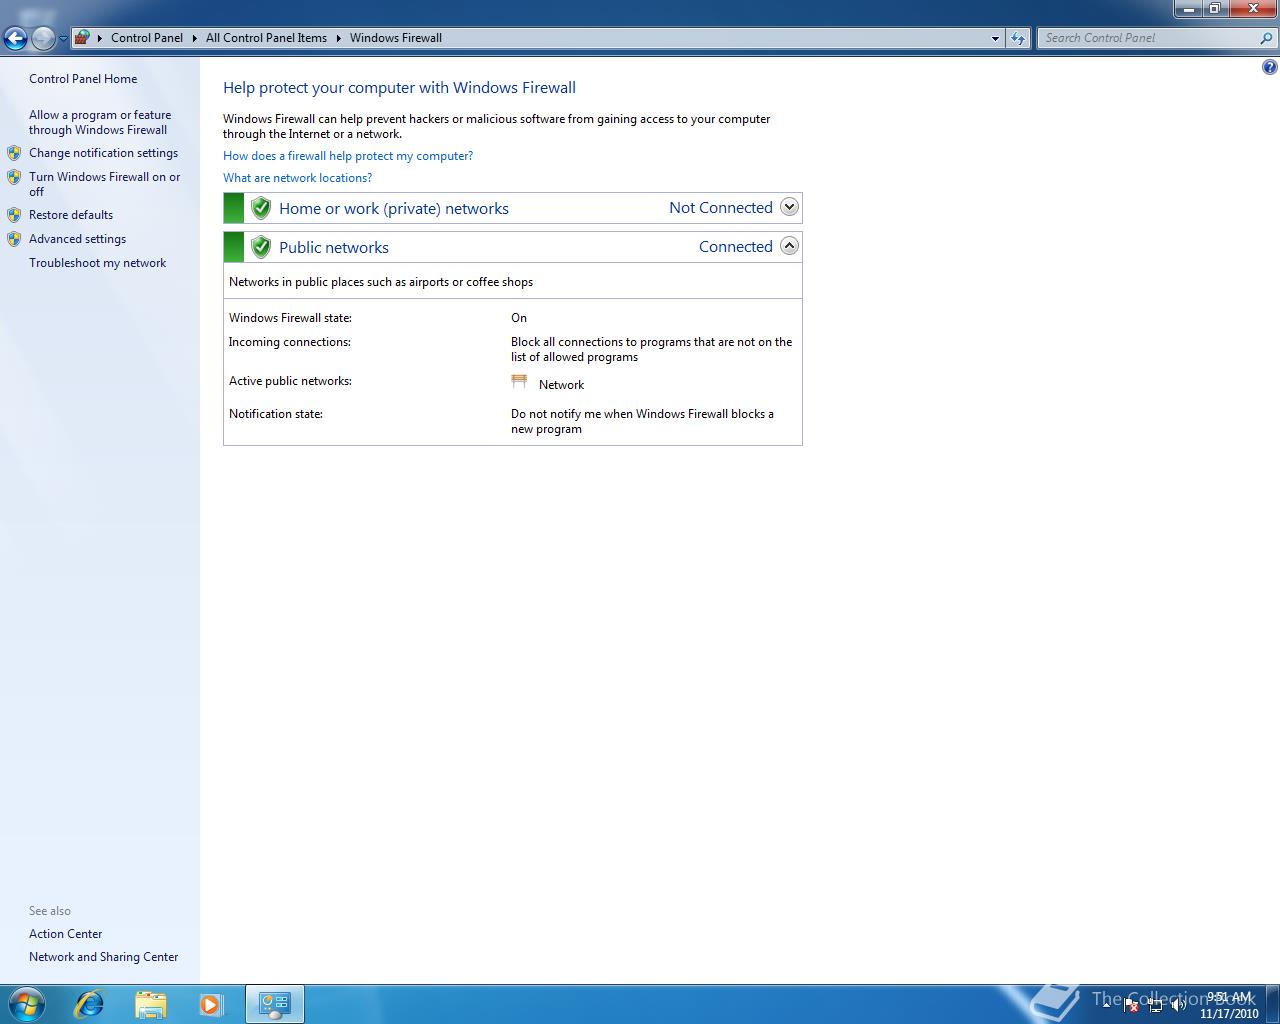Launch Internet Explorer from the taskbar
Screen dimensions: 1280x1024
pos(89,1004)
